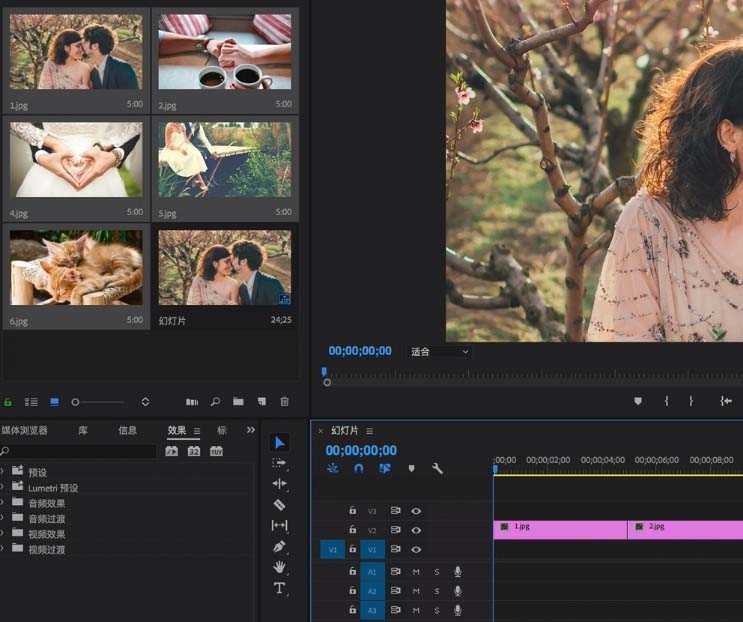Click program monitor playhead scrubber

point(324,371)
